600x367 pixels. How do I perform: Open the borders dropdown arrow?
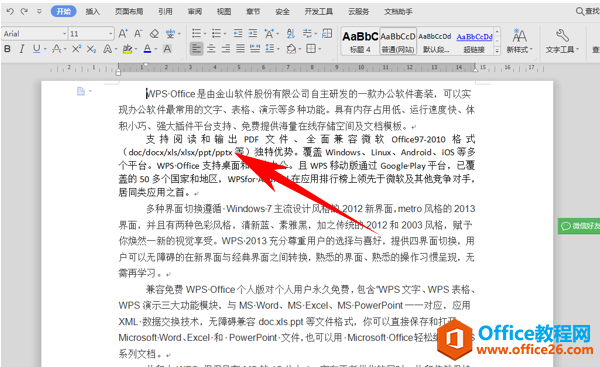[320, 49]
